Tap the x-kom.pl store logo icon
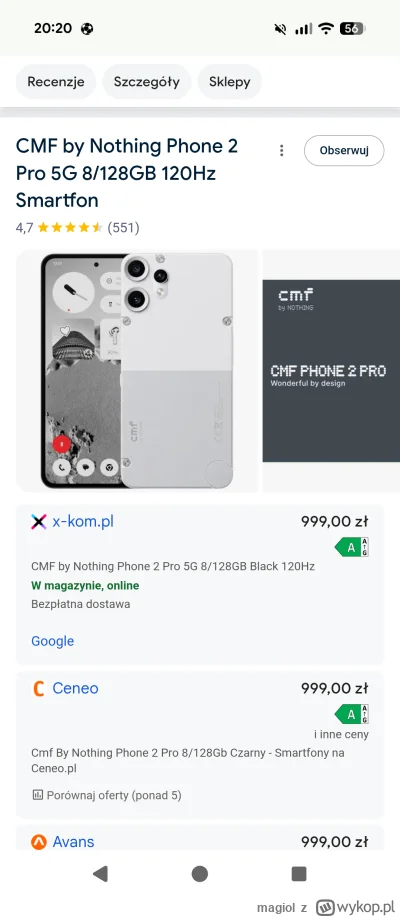The height and width of the screenshot is (917, 400). (39, 522)
